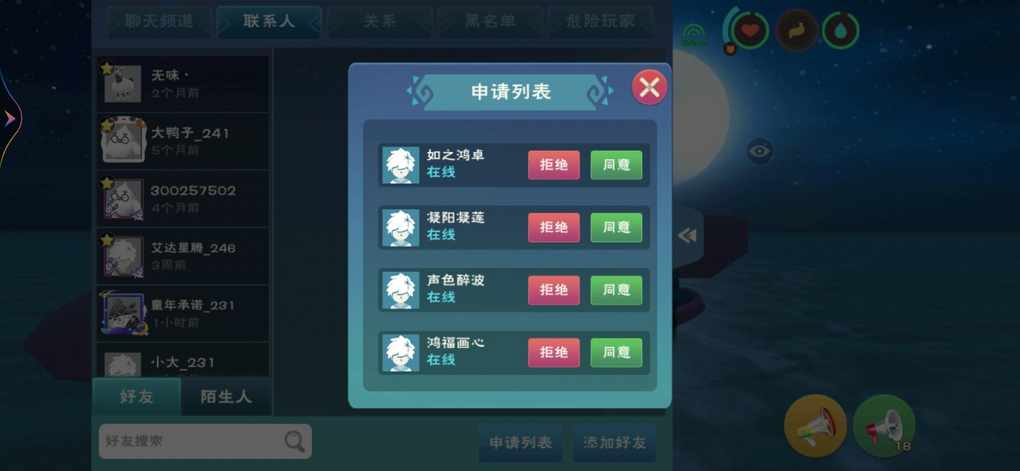This screenshot has width=1020, height=471.
Task: Accept 如之鸿卓's friend request with 同意
Action: coord(616,165)
